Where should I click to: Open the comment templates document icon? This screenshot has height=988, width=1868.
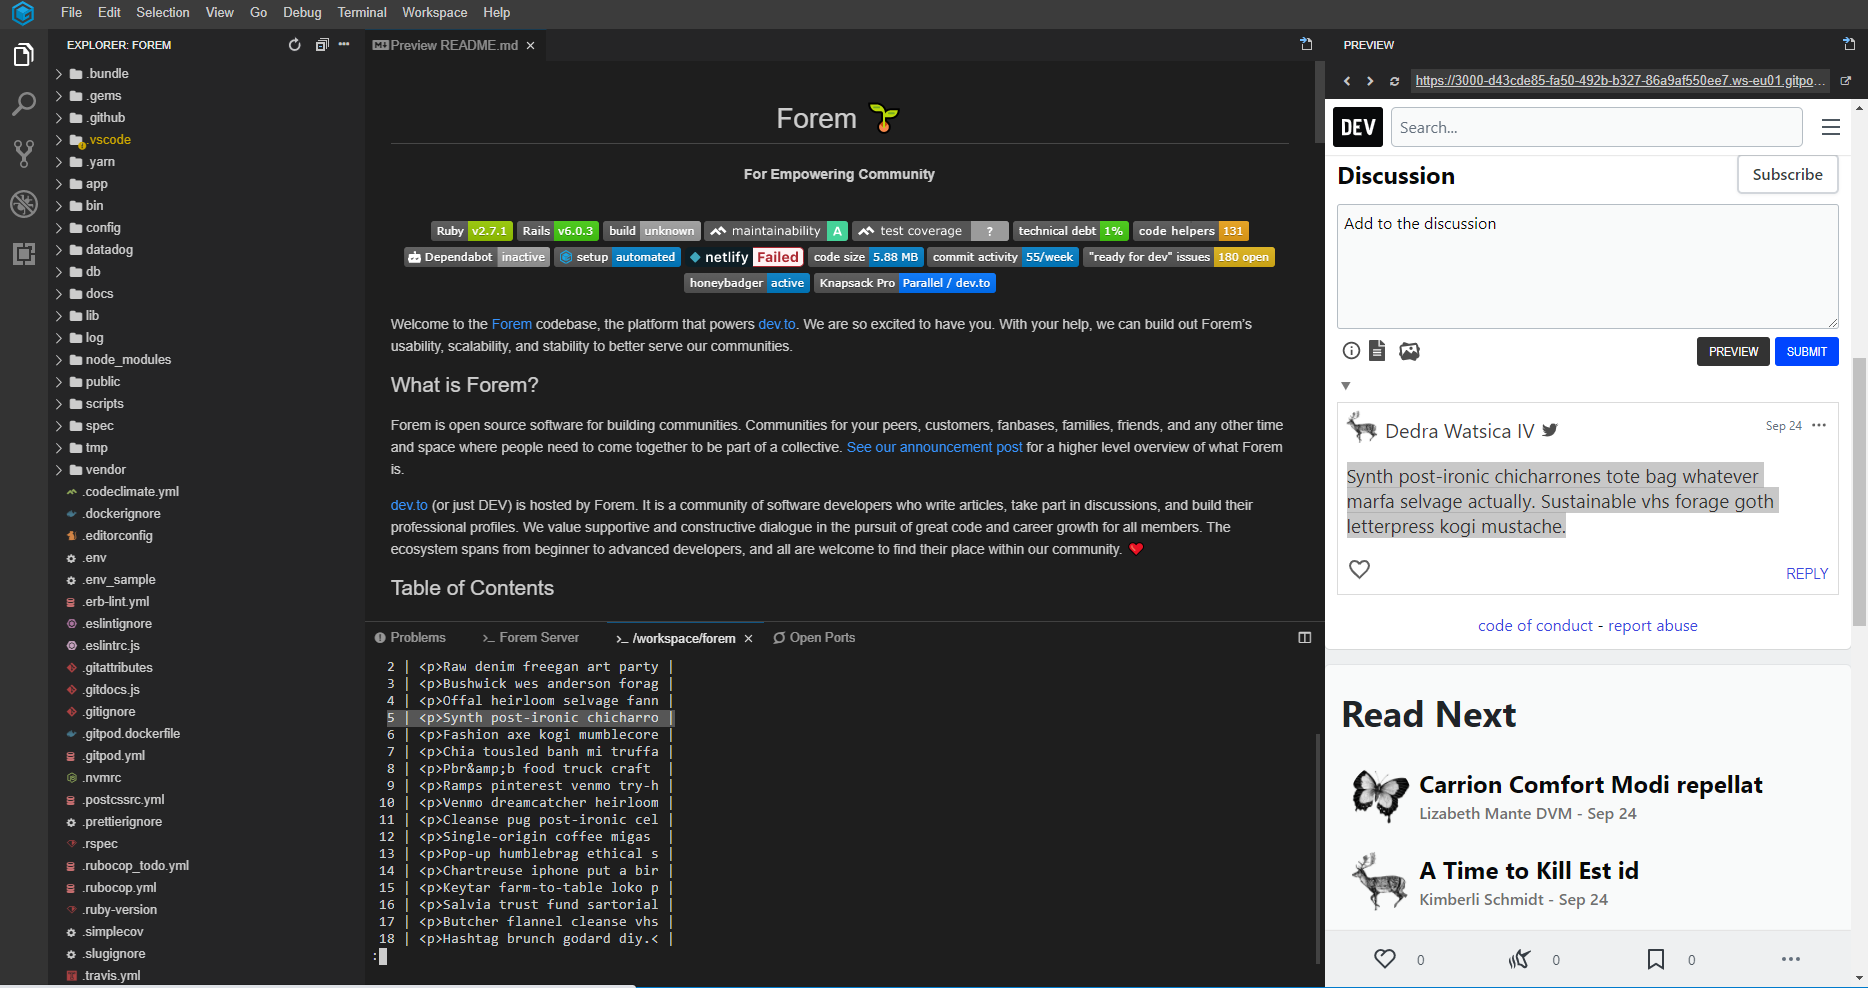click(x=1377, y=351)
